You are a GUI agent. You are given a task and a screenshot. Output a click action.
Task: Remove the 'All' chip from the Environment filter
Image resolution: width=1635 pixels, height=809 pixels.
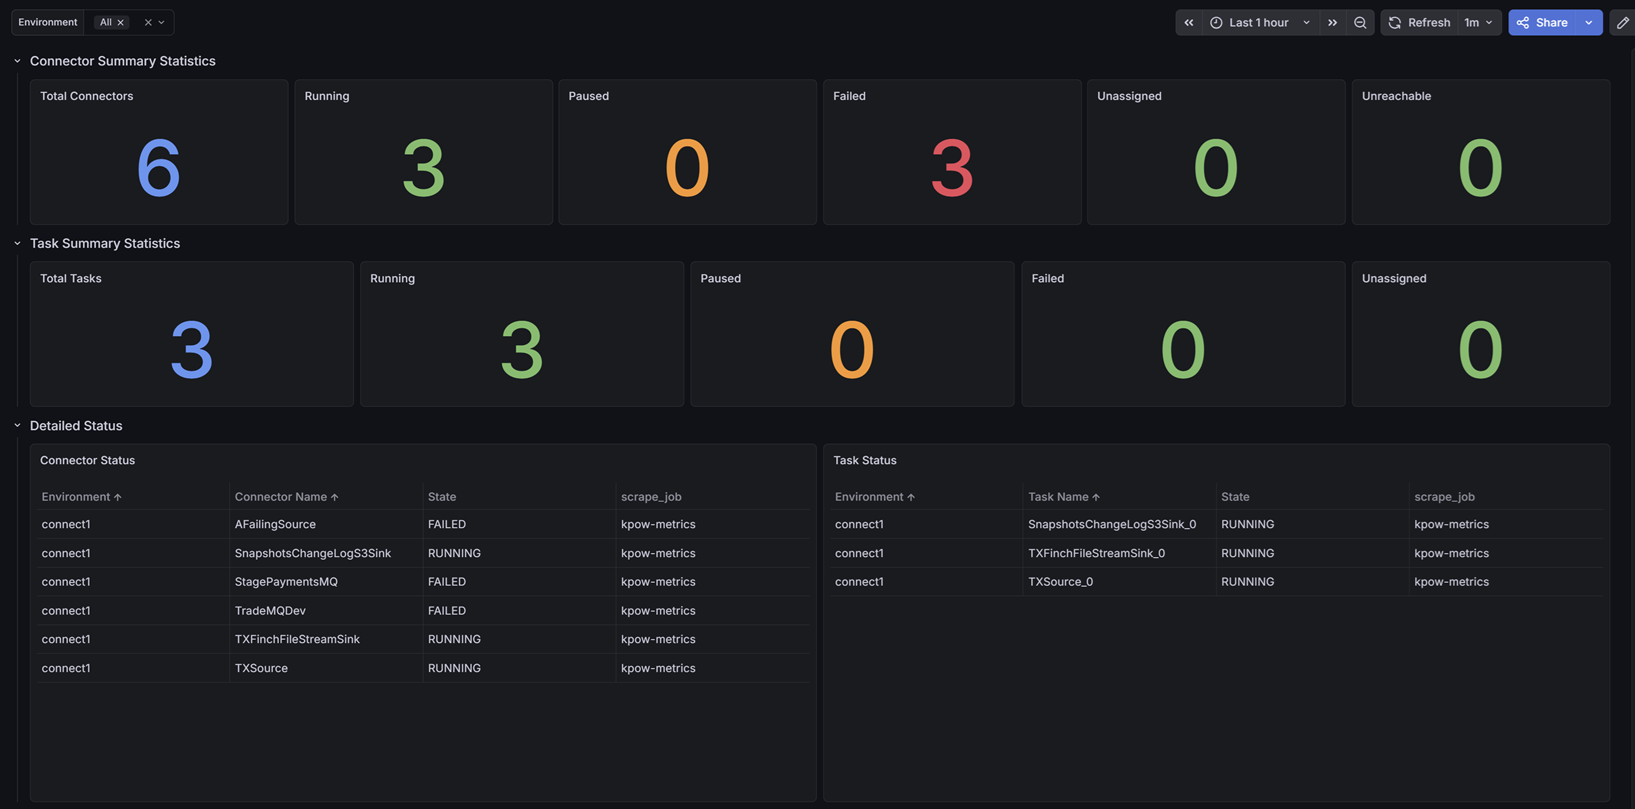(121, 22)
